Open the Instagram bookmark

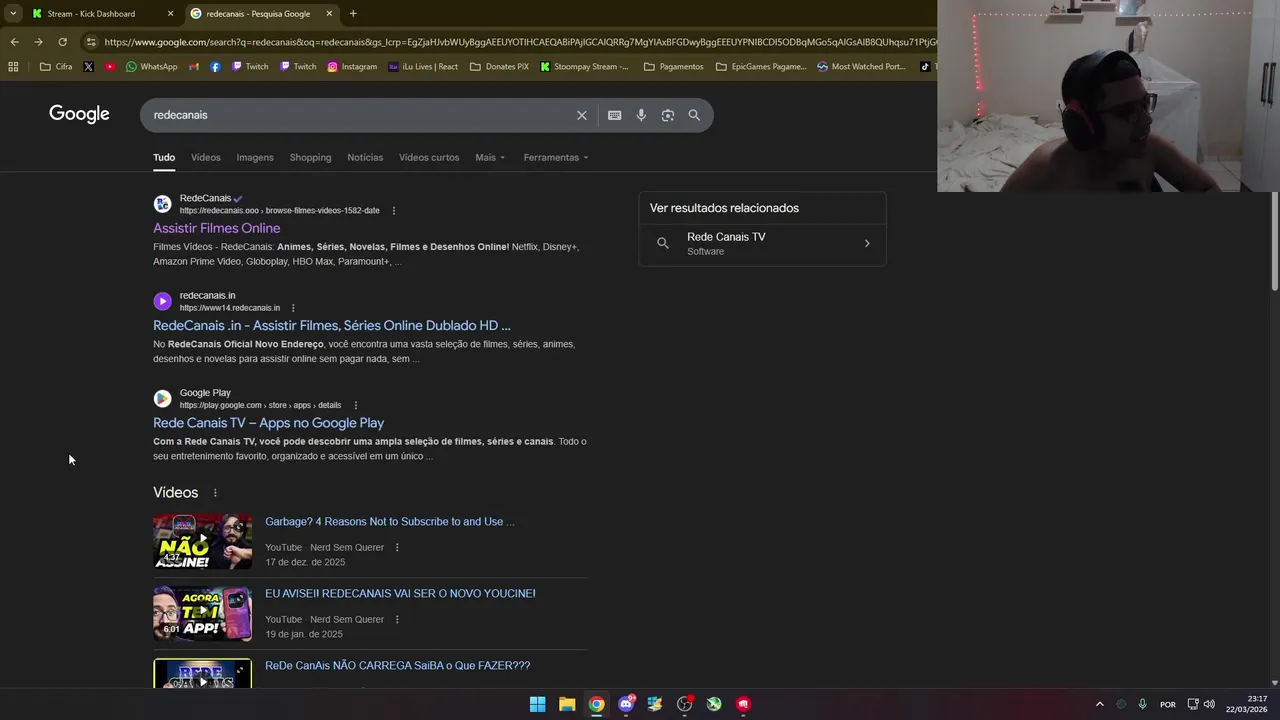[x=352, y=67]
